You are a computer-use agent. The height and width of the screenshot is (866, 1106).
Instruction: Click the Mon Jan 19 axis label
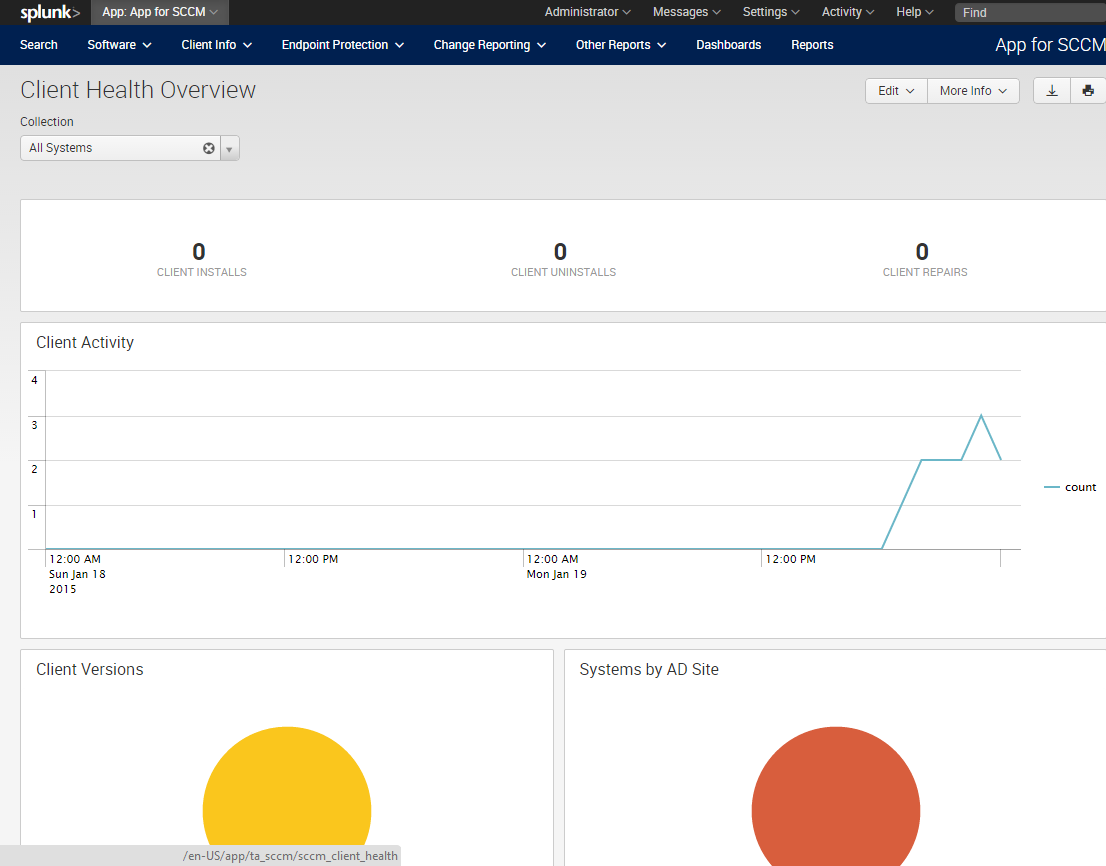[x=557, y=574]
